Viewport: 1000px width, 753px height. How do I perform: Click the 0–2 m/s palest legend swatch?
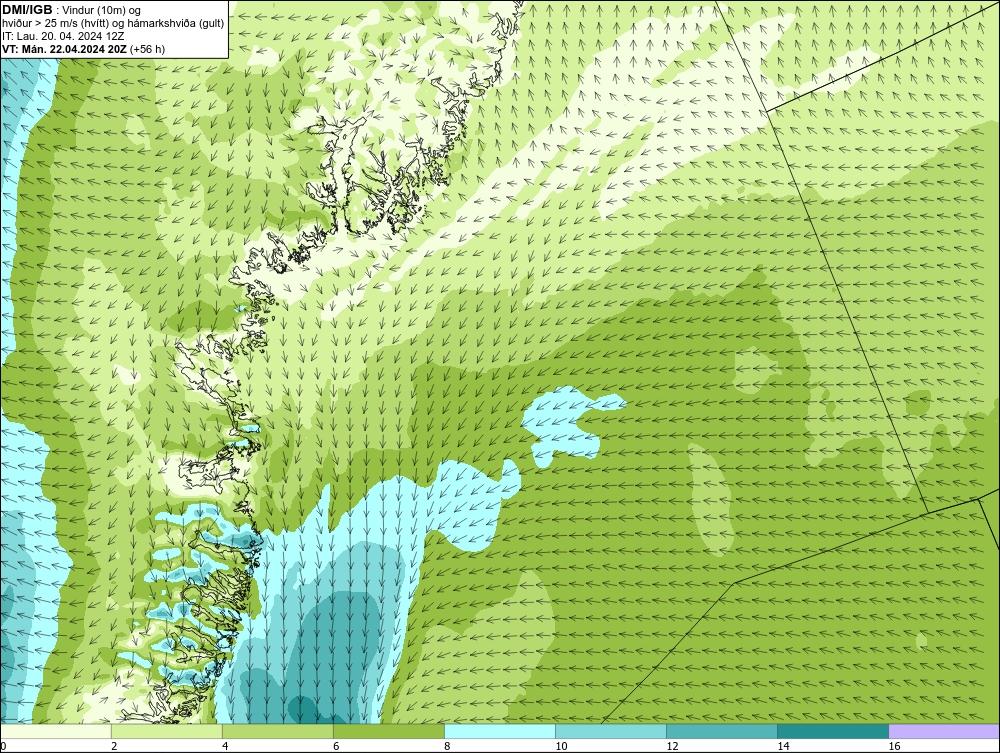(56, 731)
